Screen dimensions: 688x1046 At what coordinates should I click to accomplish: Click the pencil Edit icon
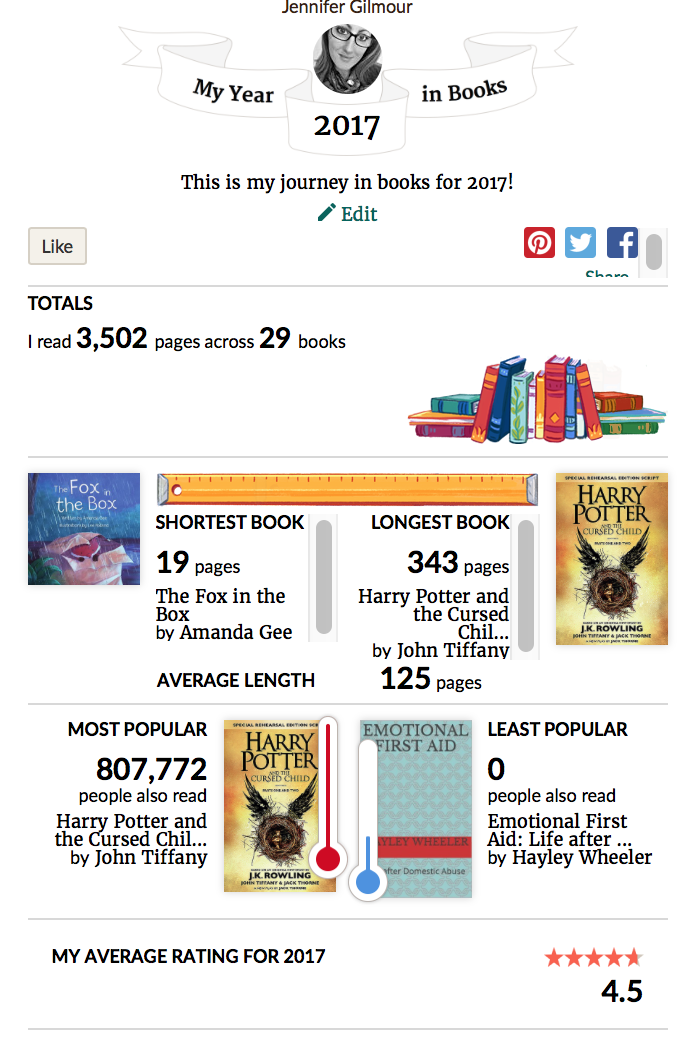coord(326,213)
